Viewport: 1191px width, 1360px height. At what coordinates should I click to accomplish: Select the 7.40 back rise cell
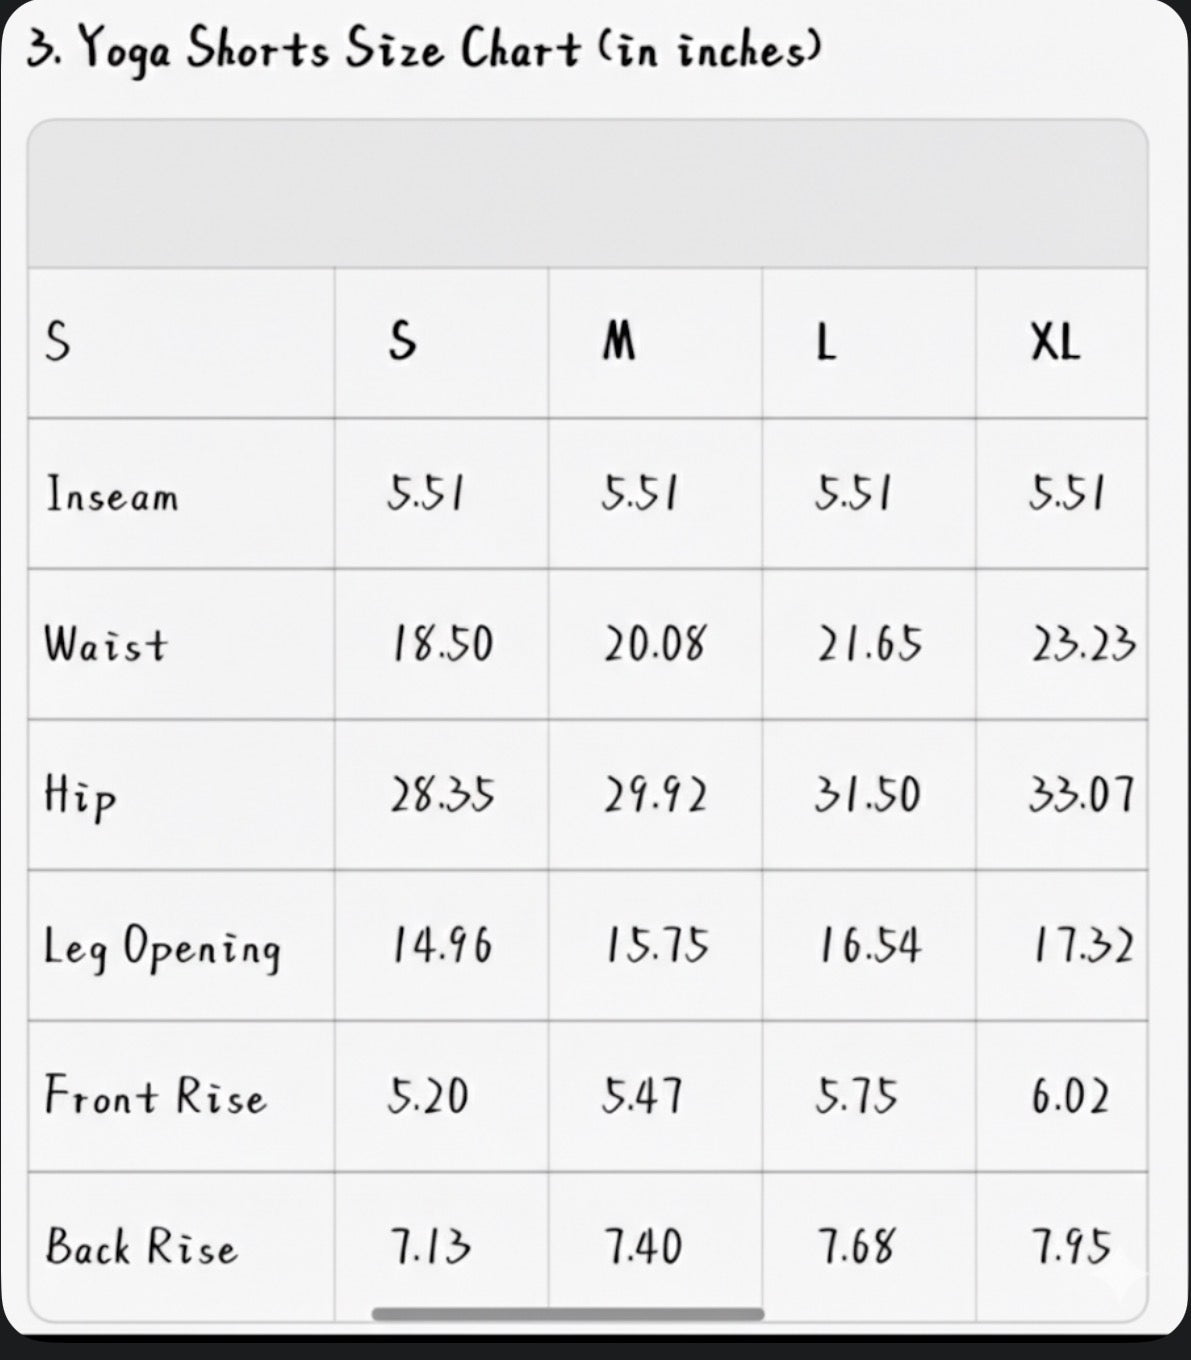643,1248
